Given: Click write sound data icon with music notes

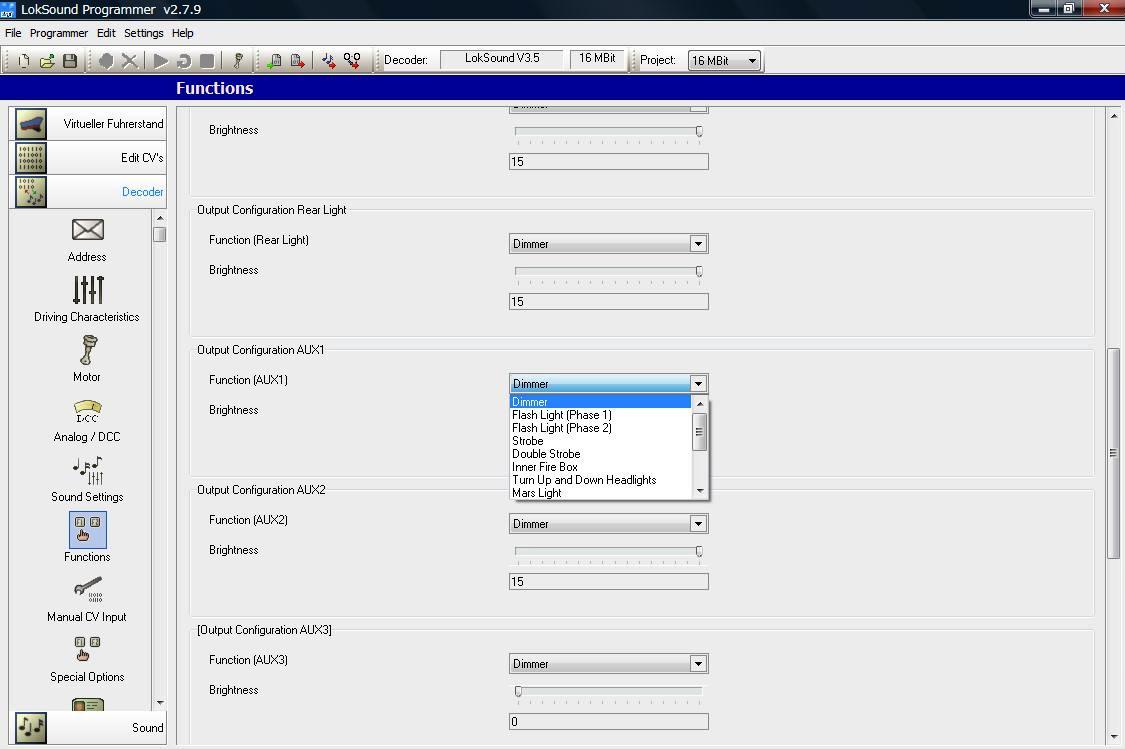Looking at the screenshot, I should click(329, 61).
